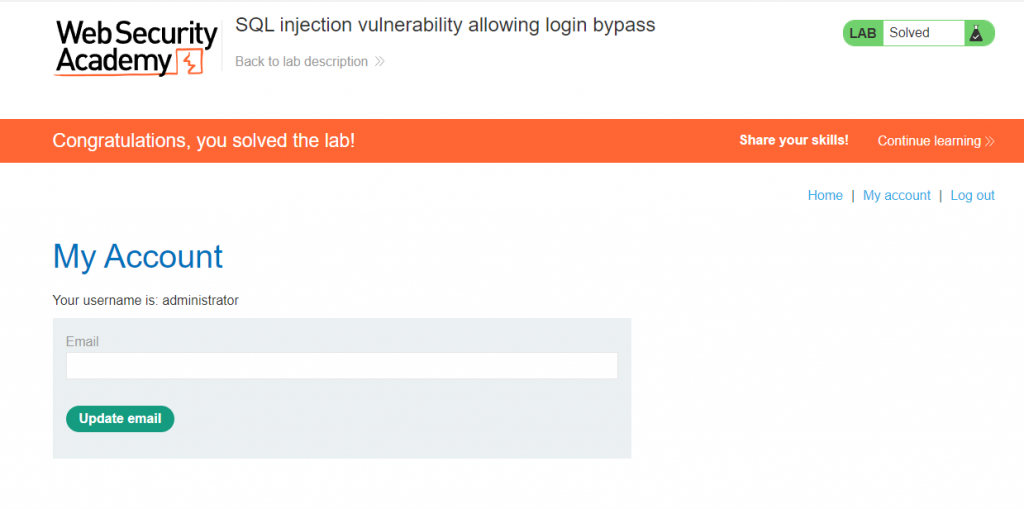Click the Share your skills link

coord(793,141)
